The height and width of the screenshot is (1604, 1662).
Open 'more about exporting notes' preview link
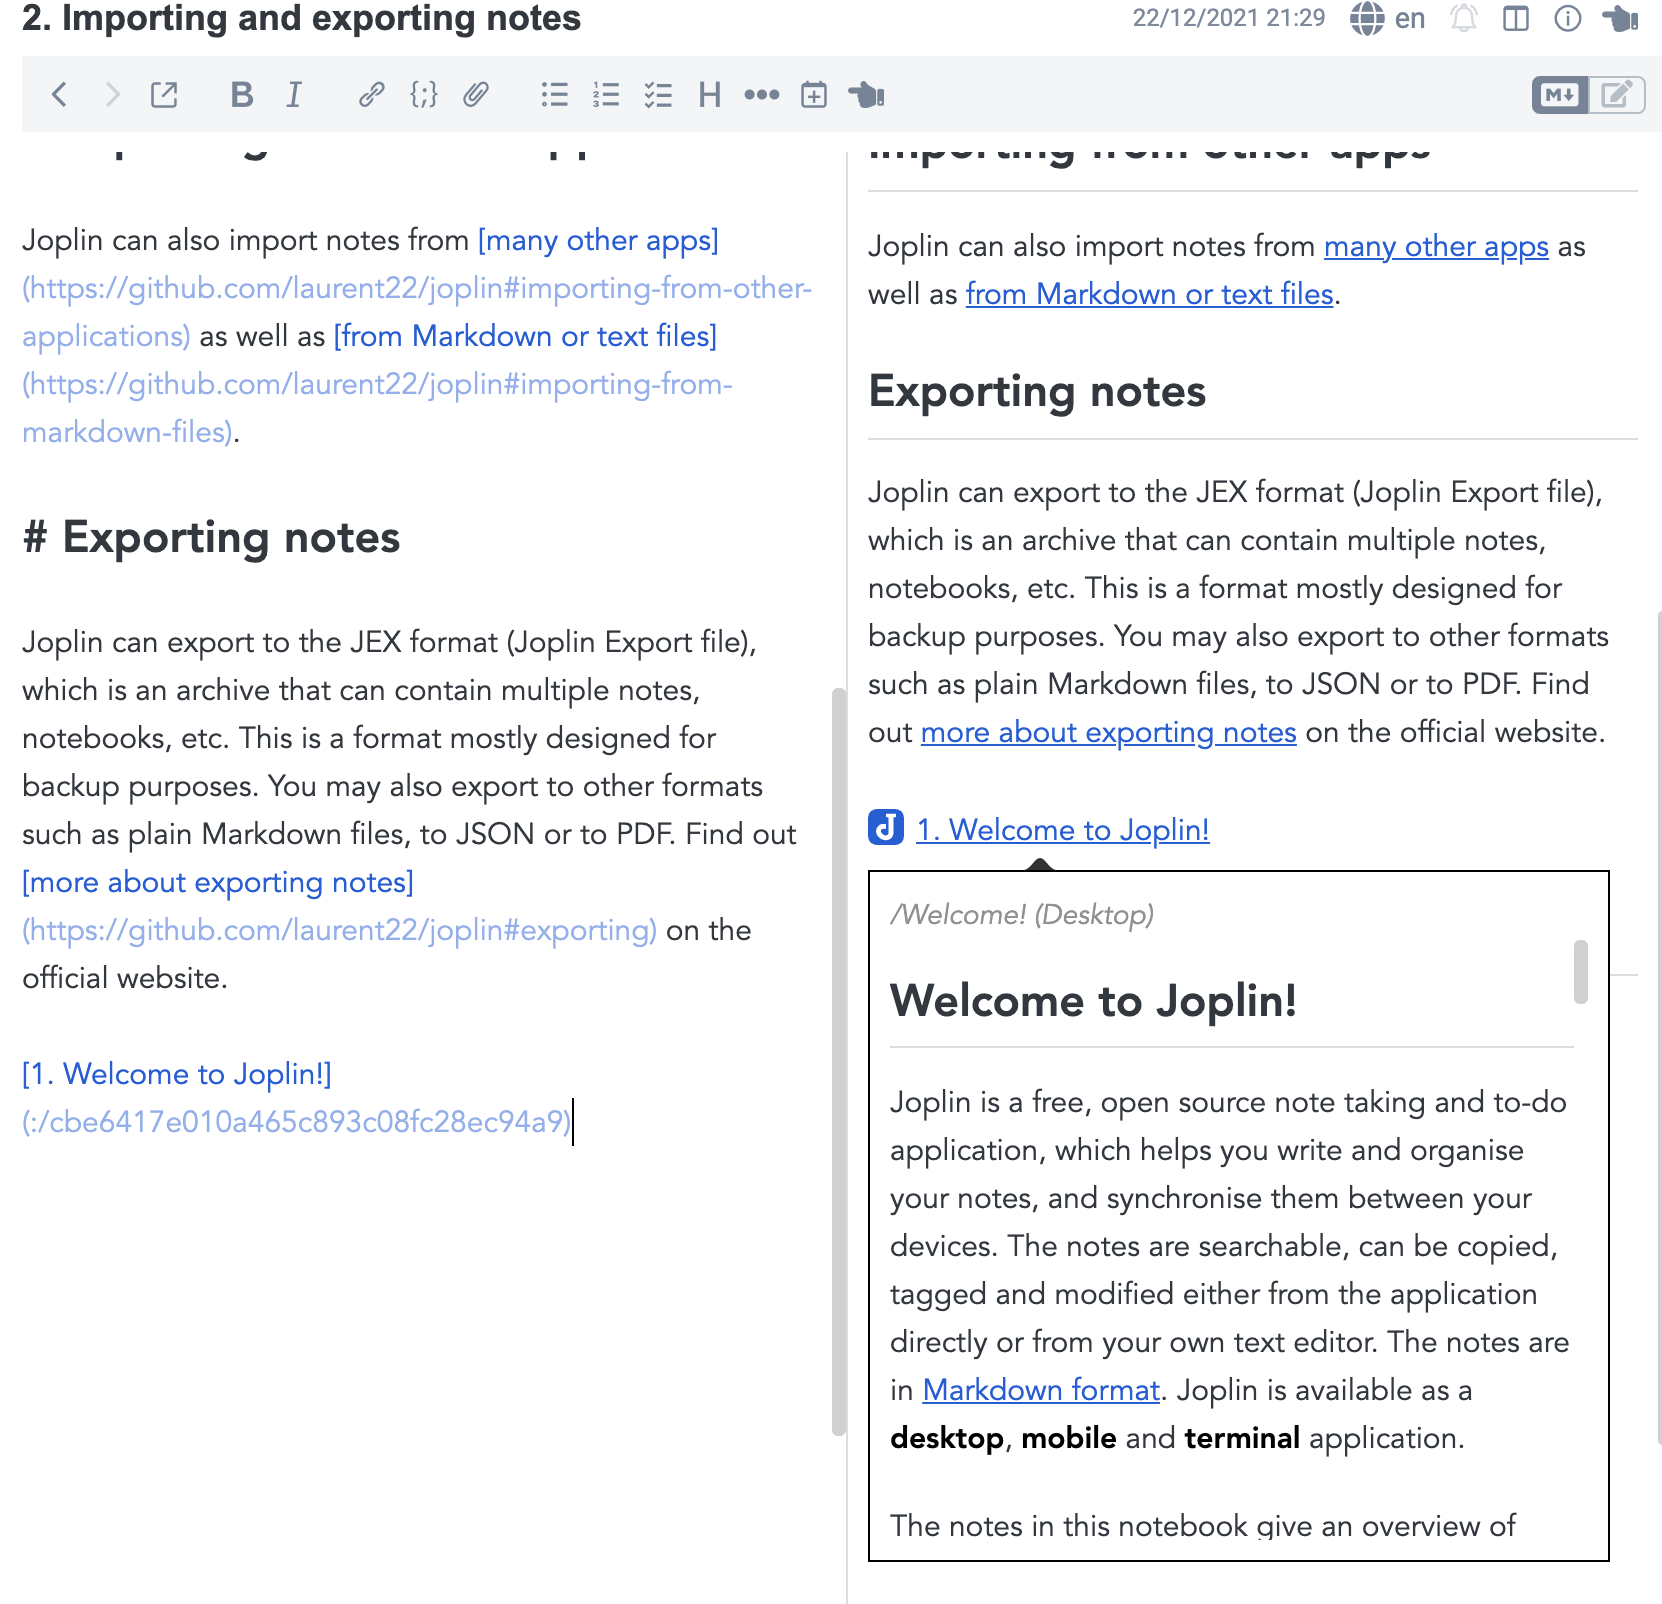click(1108, 732)
